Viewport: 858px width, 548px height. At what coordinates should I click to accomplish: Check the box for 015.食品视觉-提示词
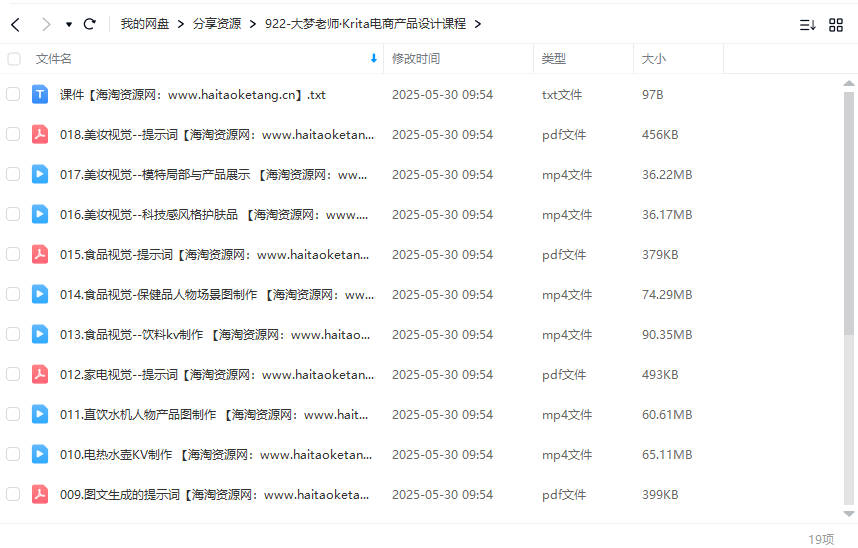tap(13, 254)
